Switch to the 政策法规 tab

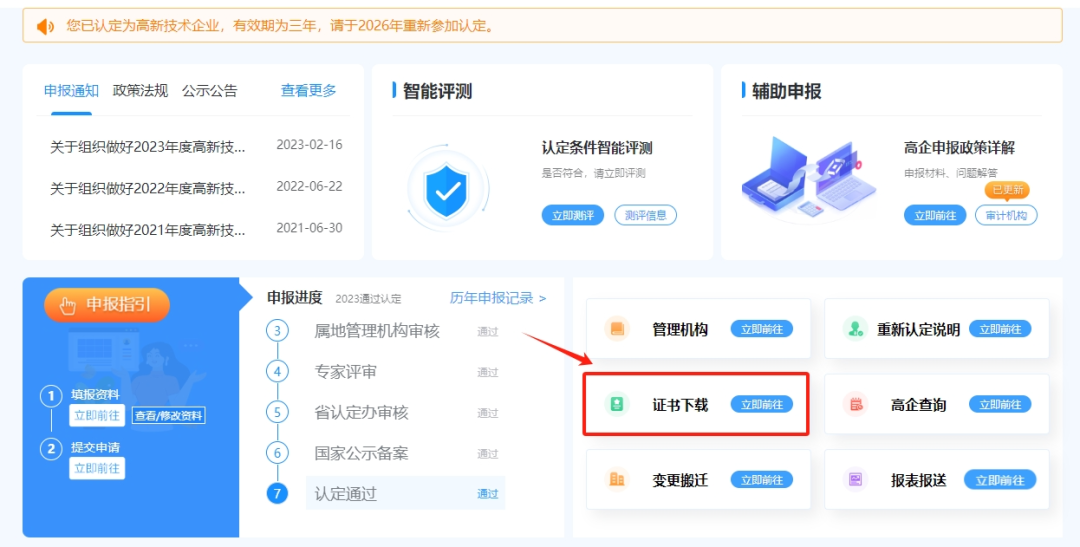(141, 91)
